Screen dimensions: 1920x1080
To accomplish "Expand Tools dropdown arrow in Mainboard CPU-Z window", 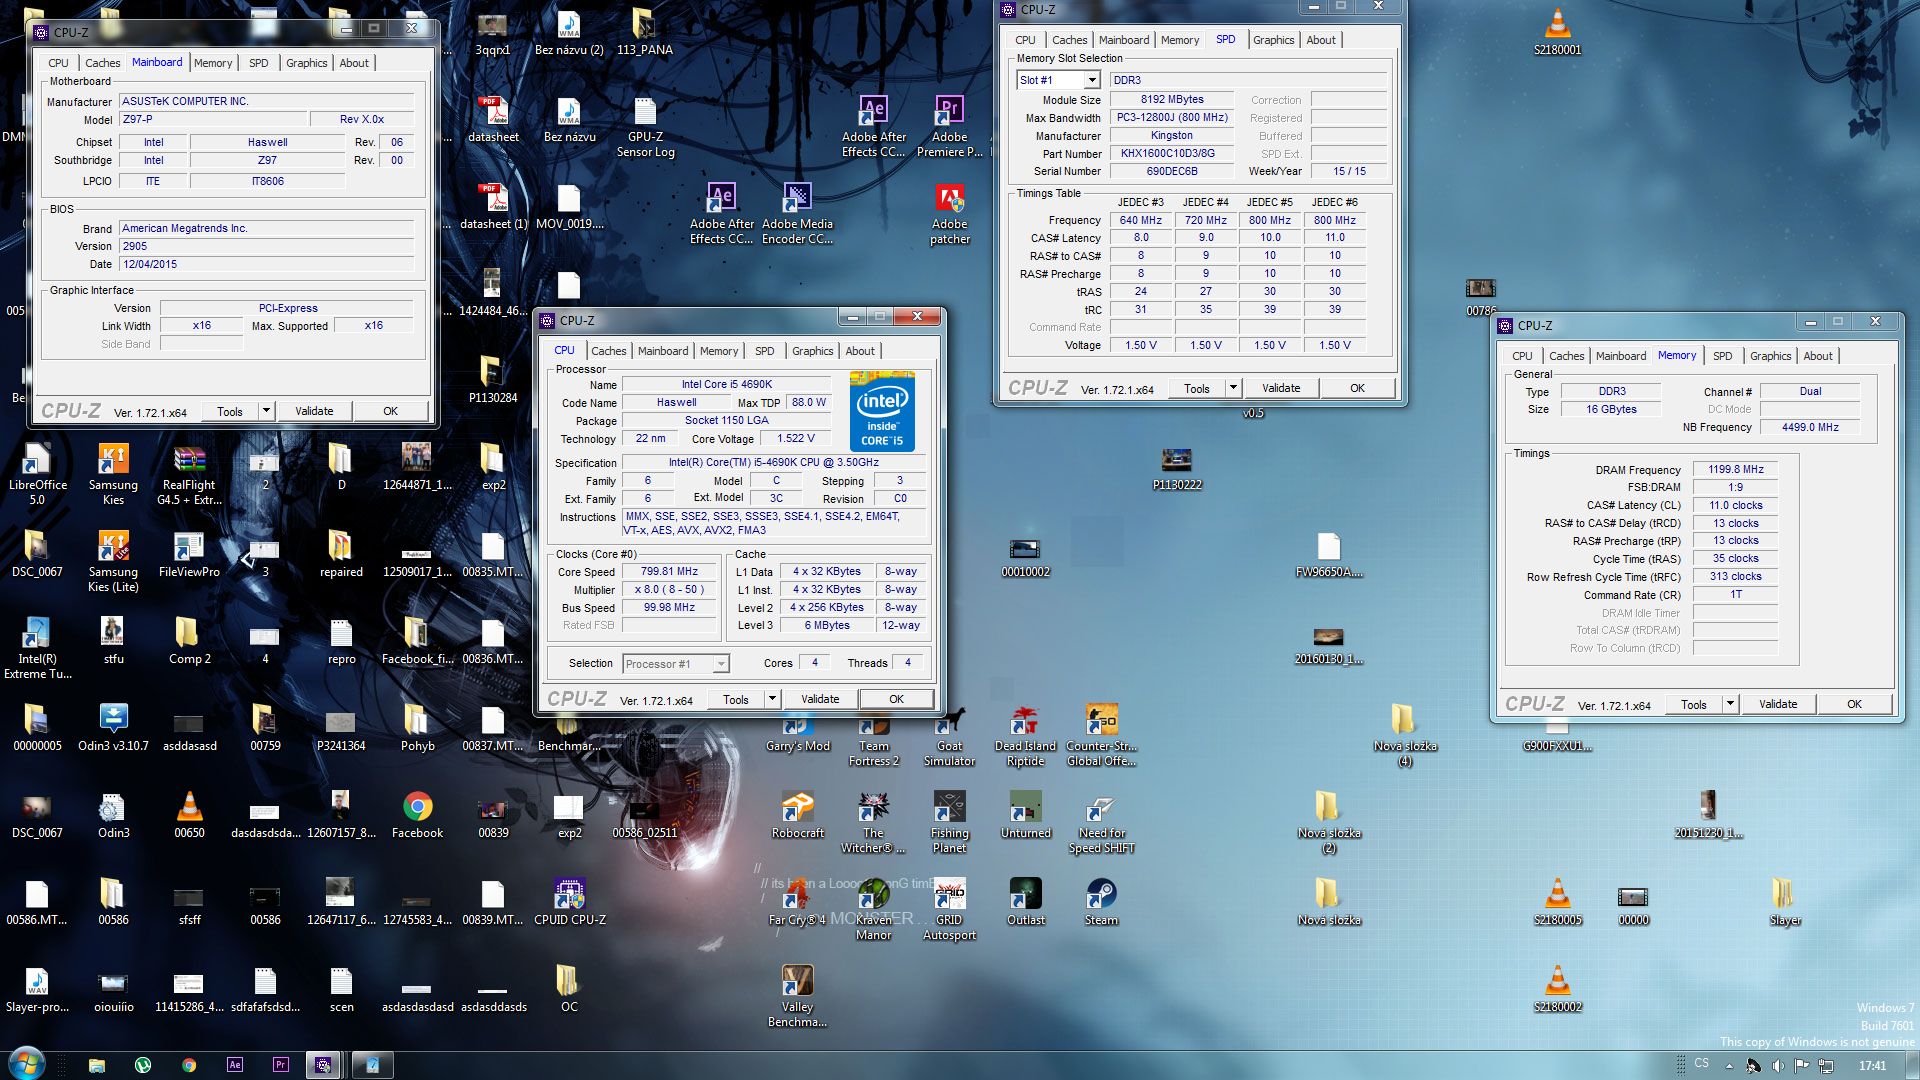I will pos(266,411).
